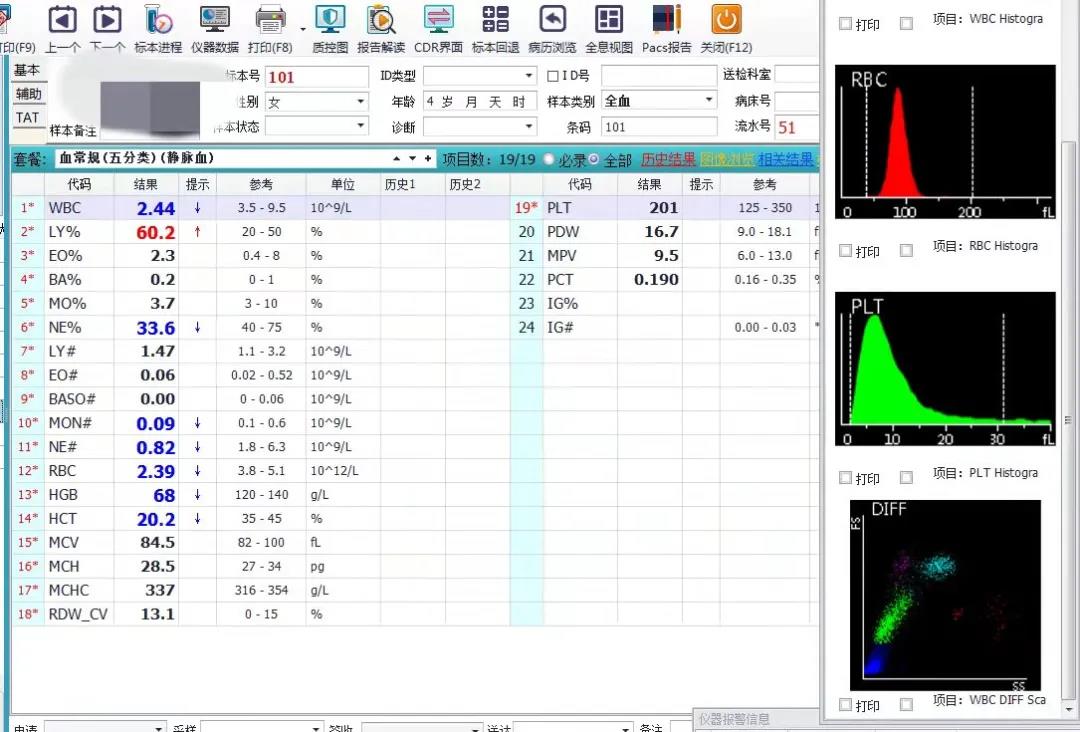Screen dimensions: 1080x732
Task: Tick 打印 checkbox under WBC histogram
Action: pos(846,23)
